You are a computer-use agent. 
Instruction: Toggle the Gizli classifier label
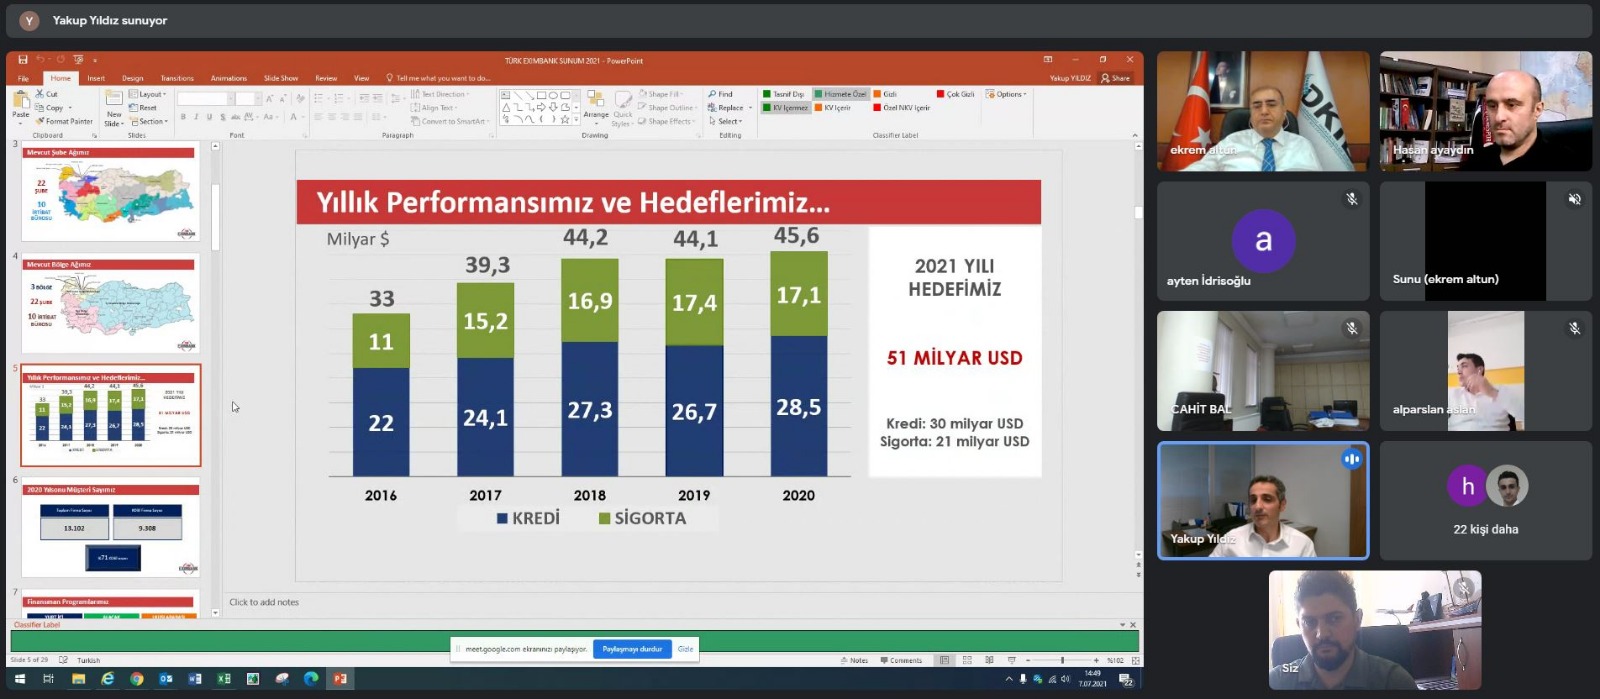tap(885, 94)
